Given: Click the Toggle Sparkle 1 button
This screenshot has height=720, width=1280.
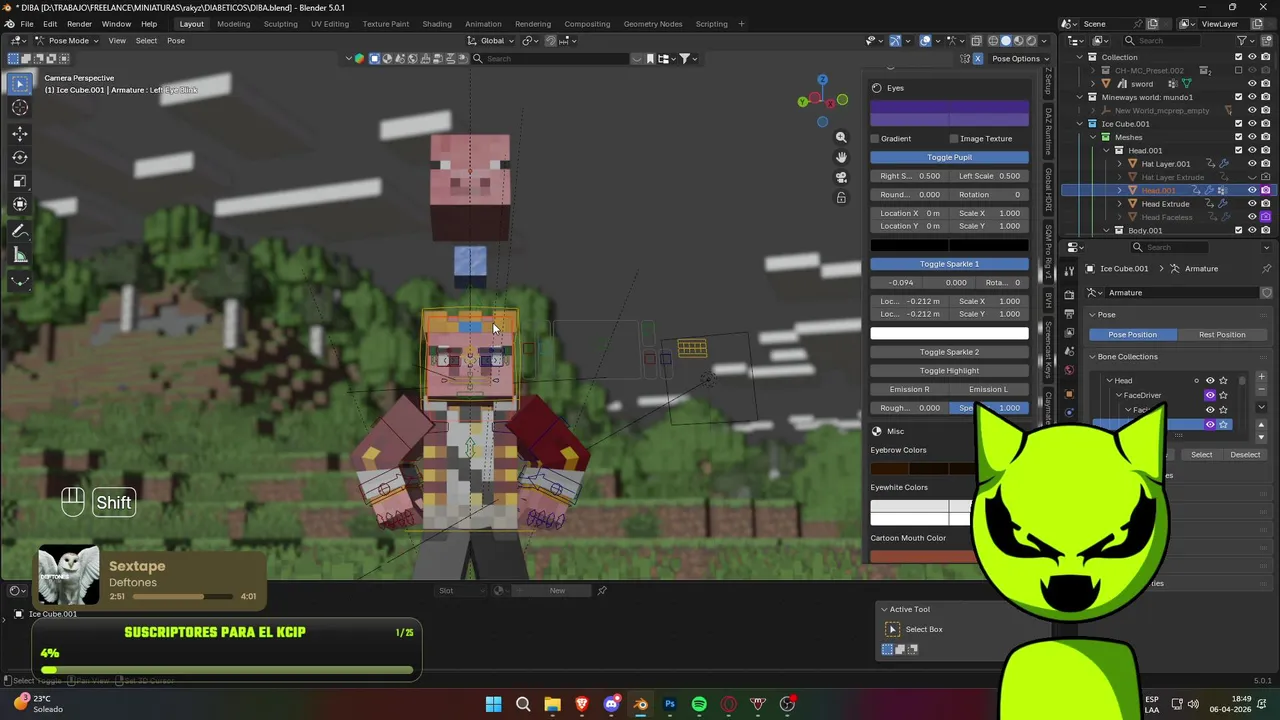Looking at the screenshot, I should pyautogui.click(x=949, y=264).
